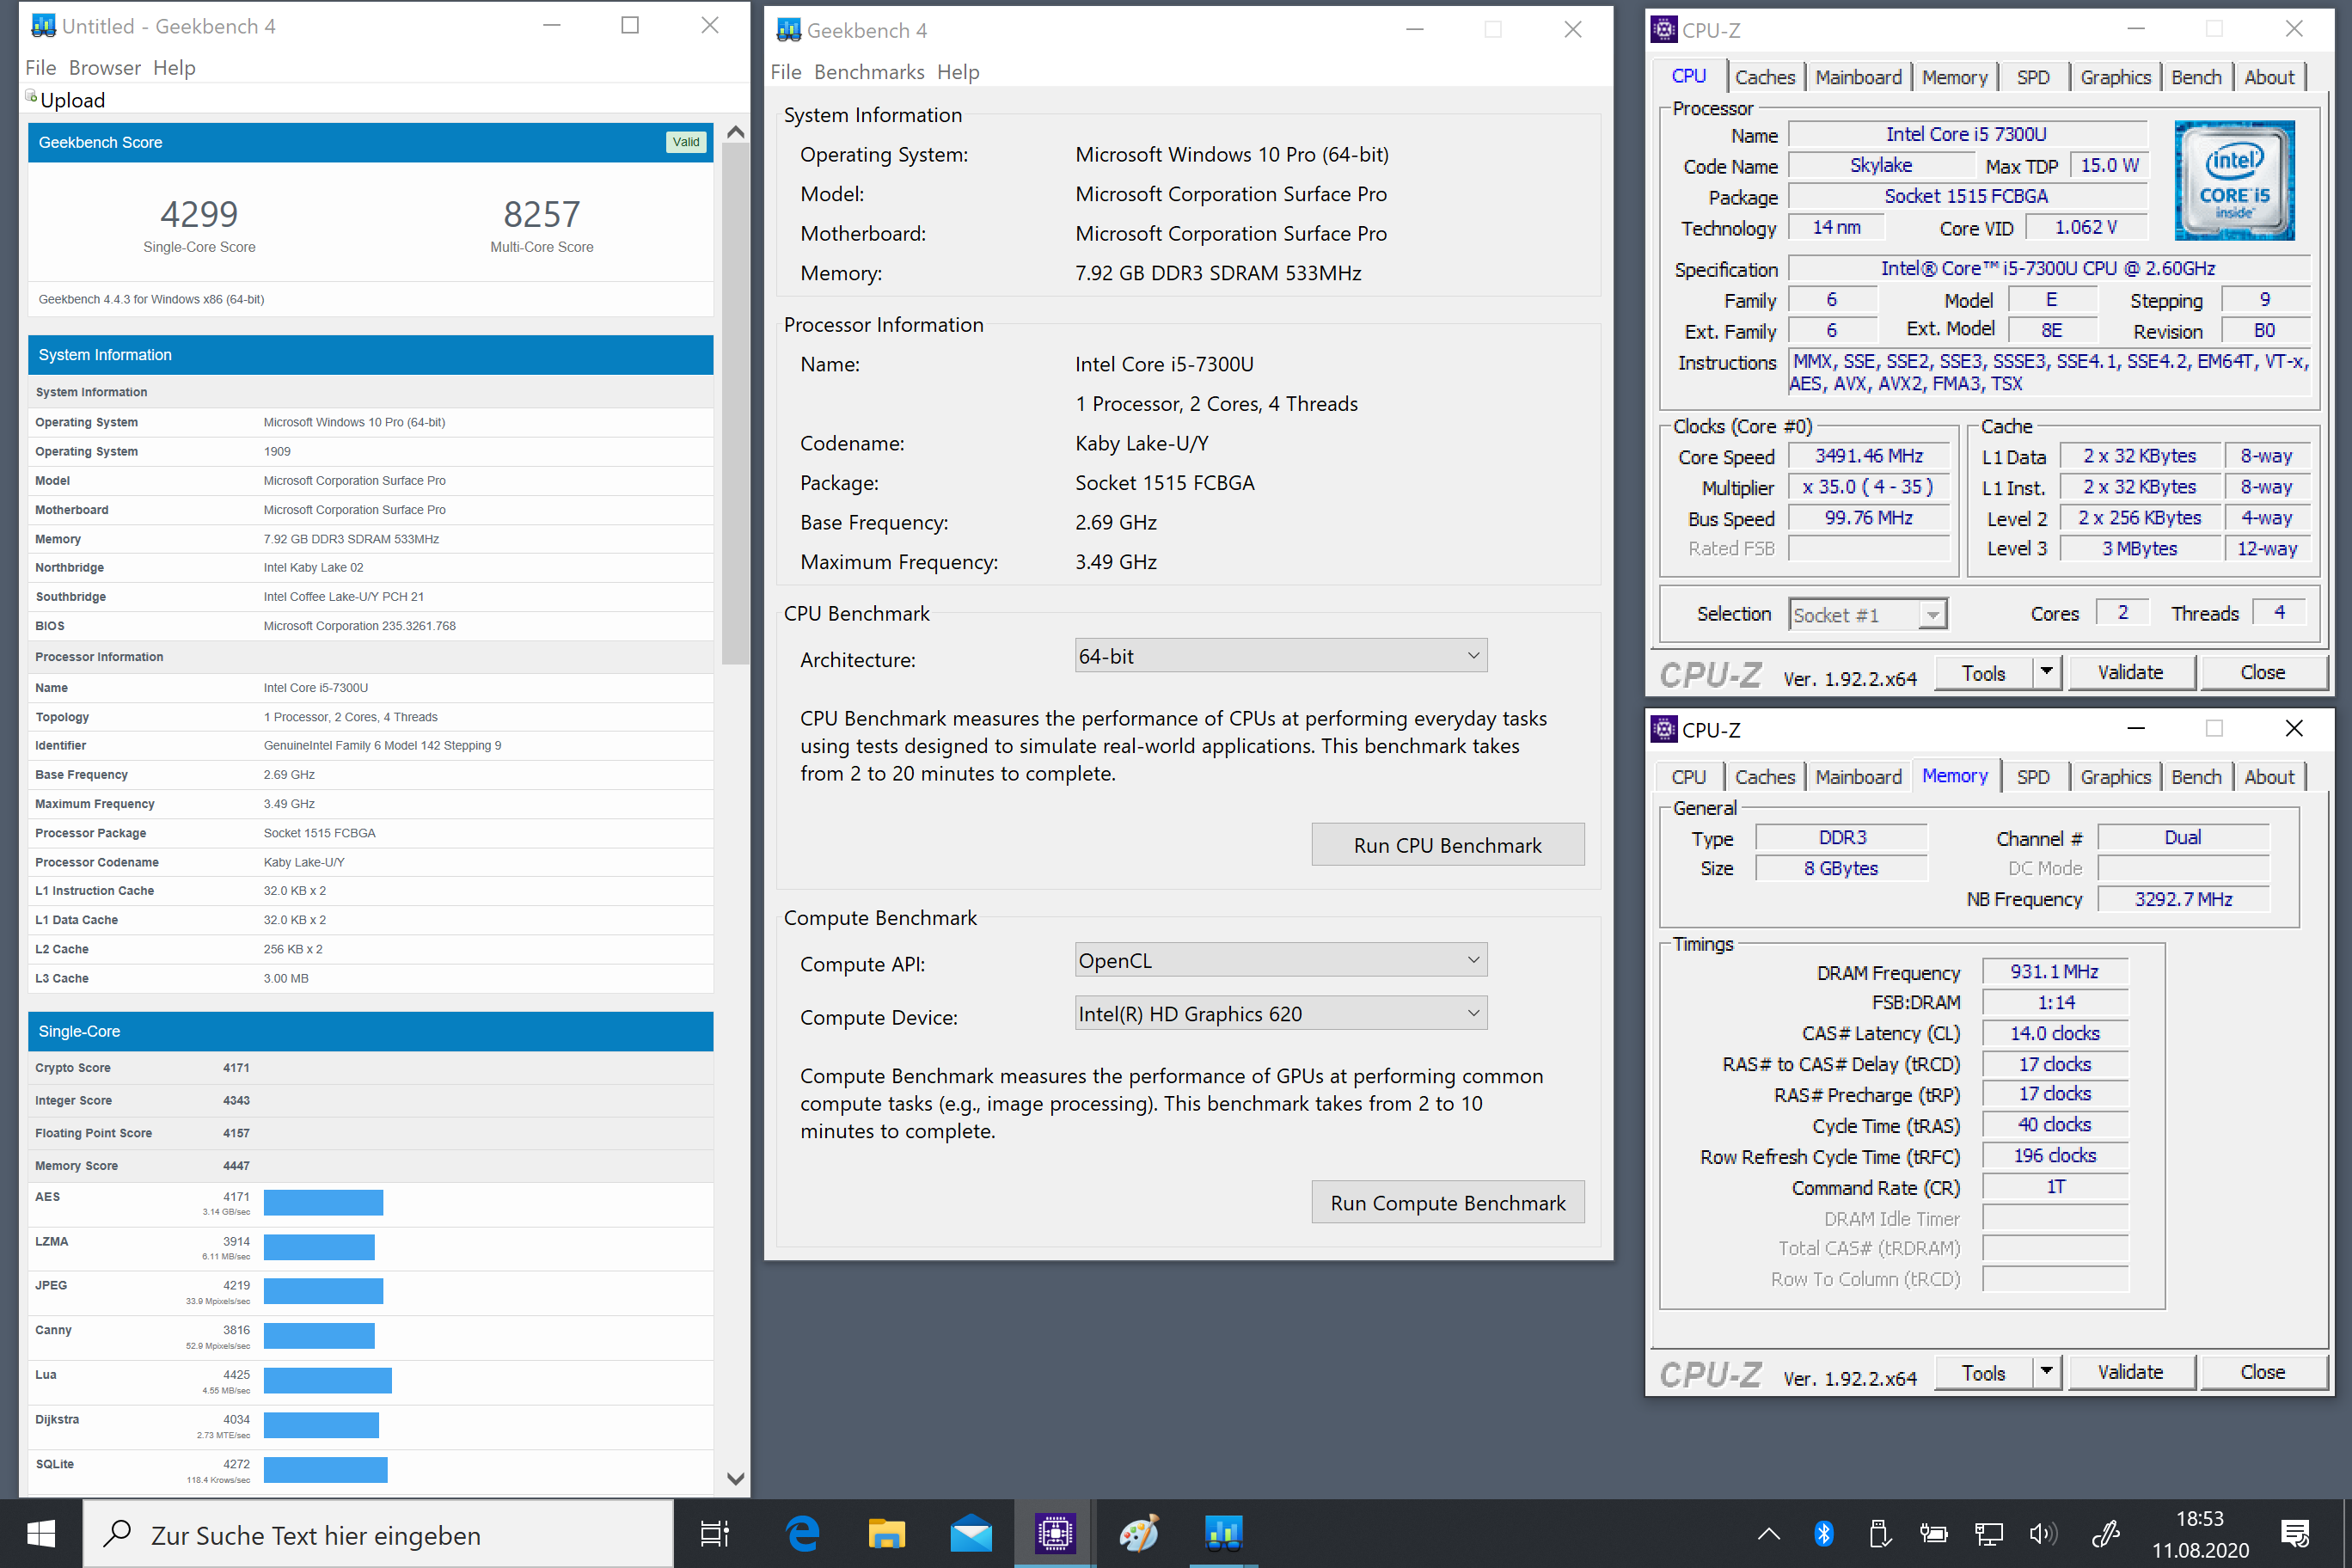
Task: Click the top CPU-Z window title icon
Action: coord(1664,30)
